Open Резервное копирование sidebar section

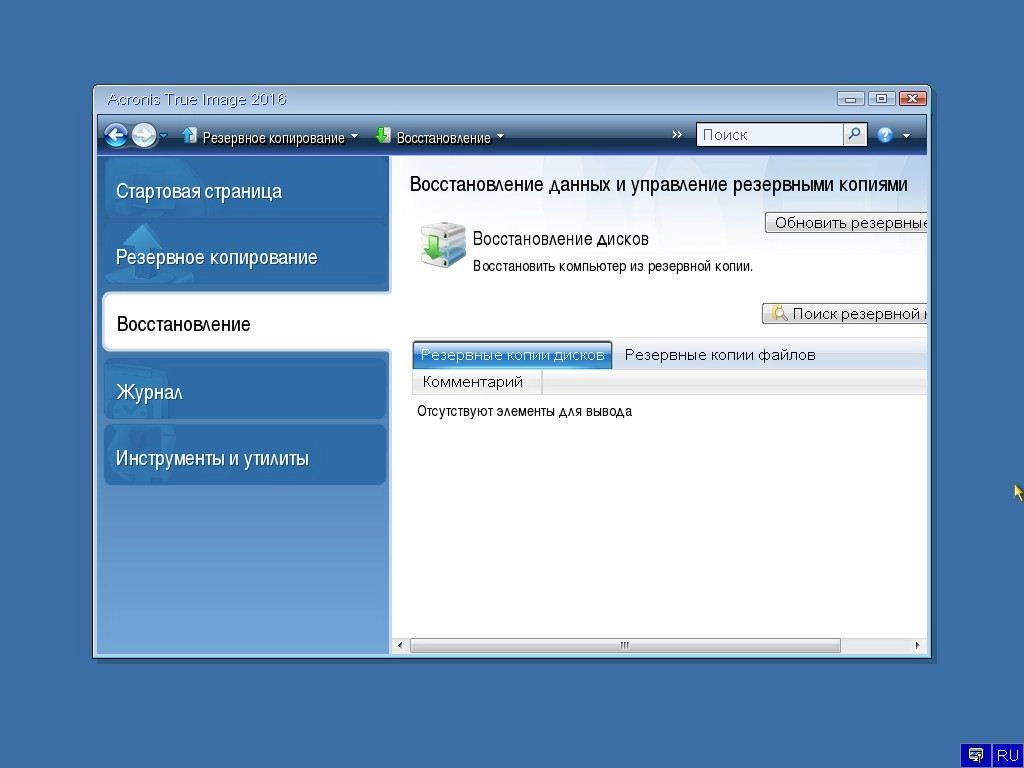246,257
